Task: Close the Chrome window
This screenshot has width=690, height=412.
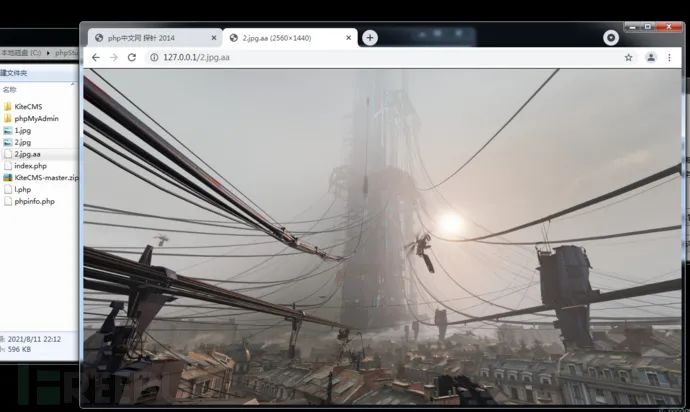Action: pos(669,27)
